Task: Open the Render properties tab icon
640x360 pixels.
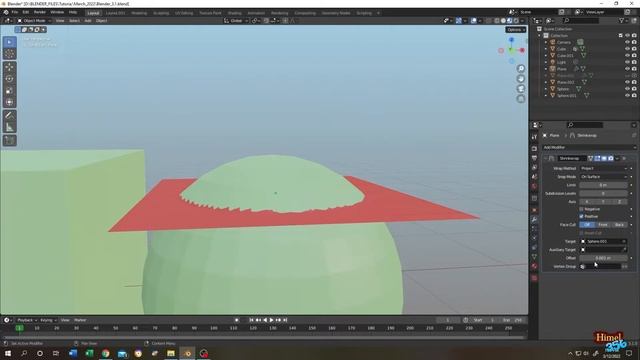Action: pyautogui.click(x=534, y=149)
